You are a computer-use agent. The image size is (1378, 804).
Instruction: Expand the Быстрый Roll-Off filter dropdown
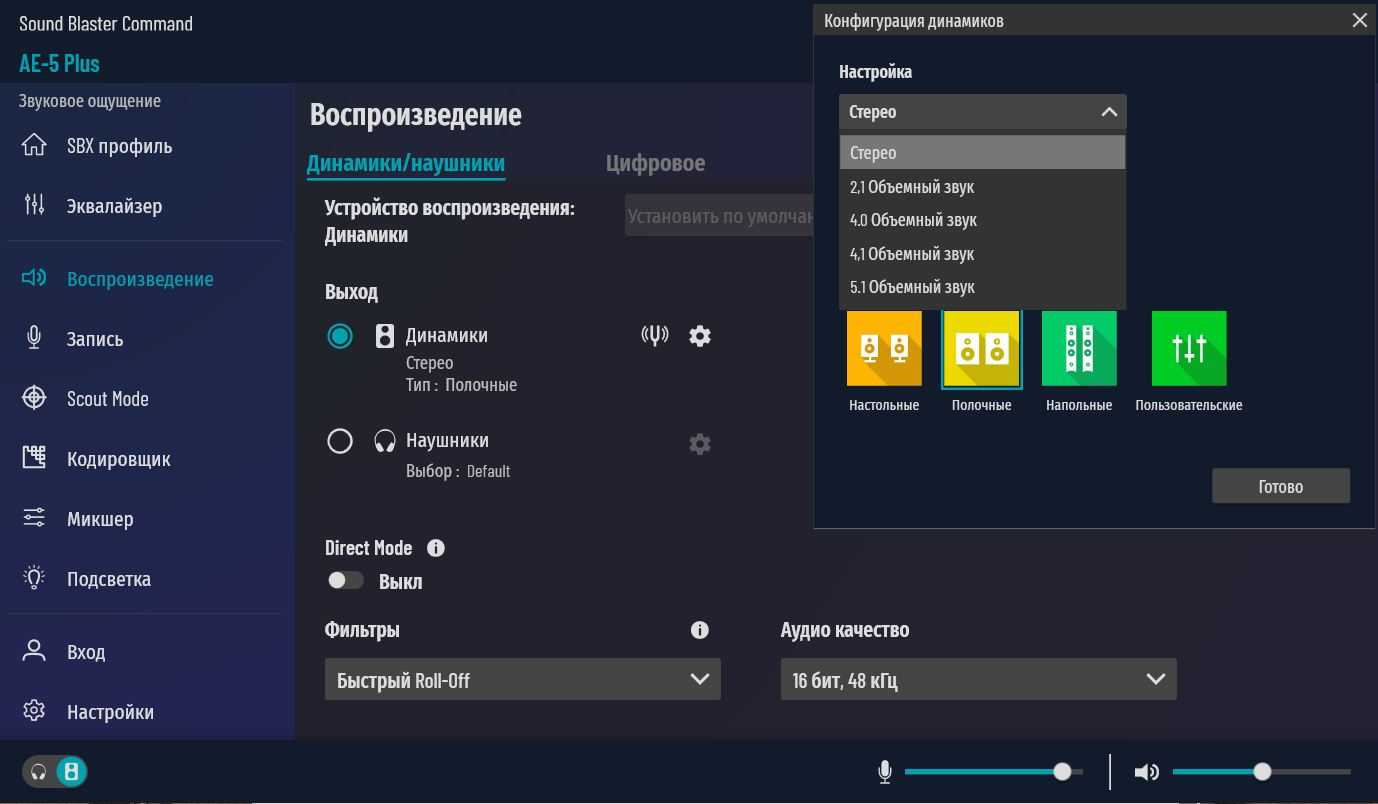(x=522, y=680)
